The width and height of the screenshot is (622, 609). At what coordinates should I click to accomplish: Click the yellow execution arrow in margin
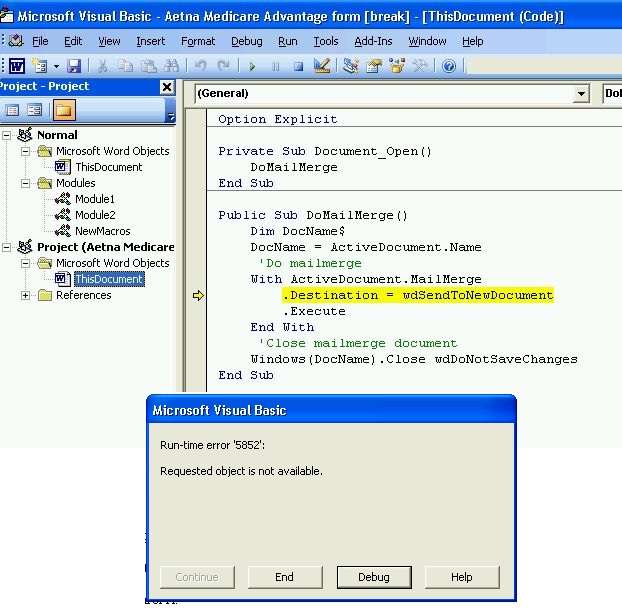(x=198, y=295)
